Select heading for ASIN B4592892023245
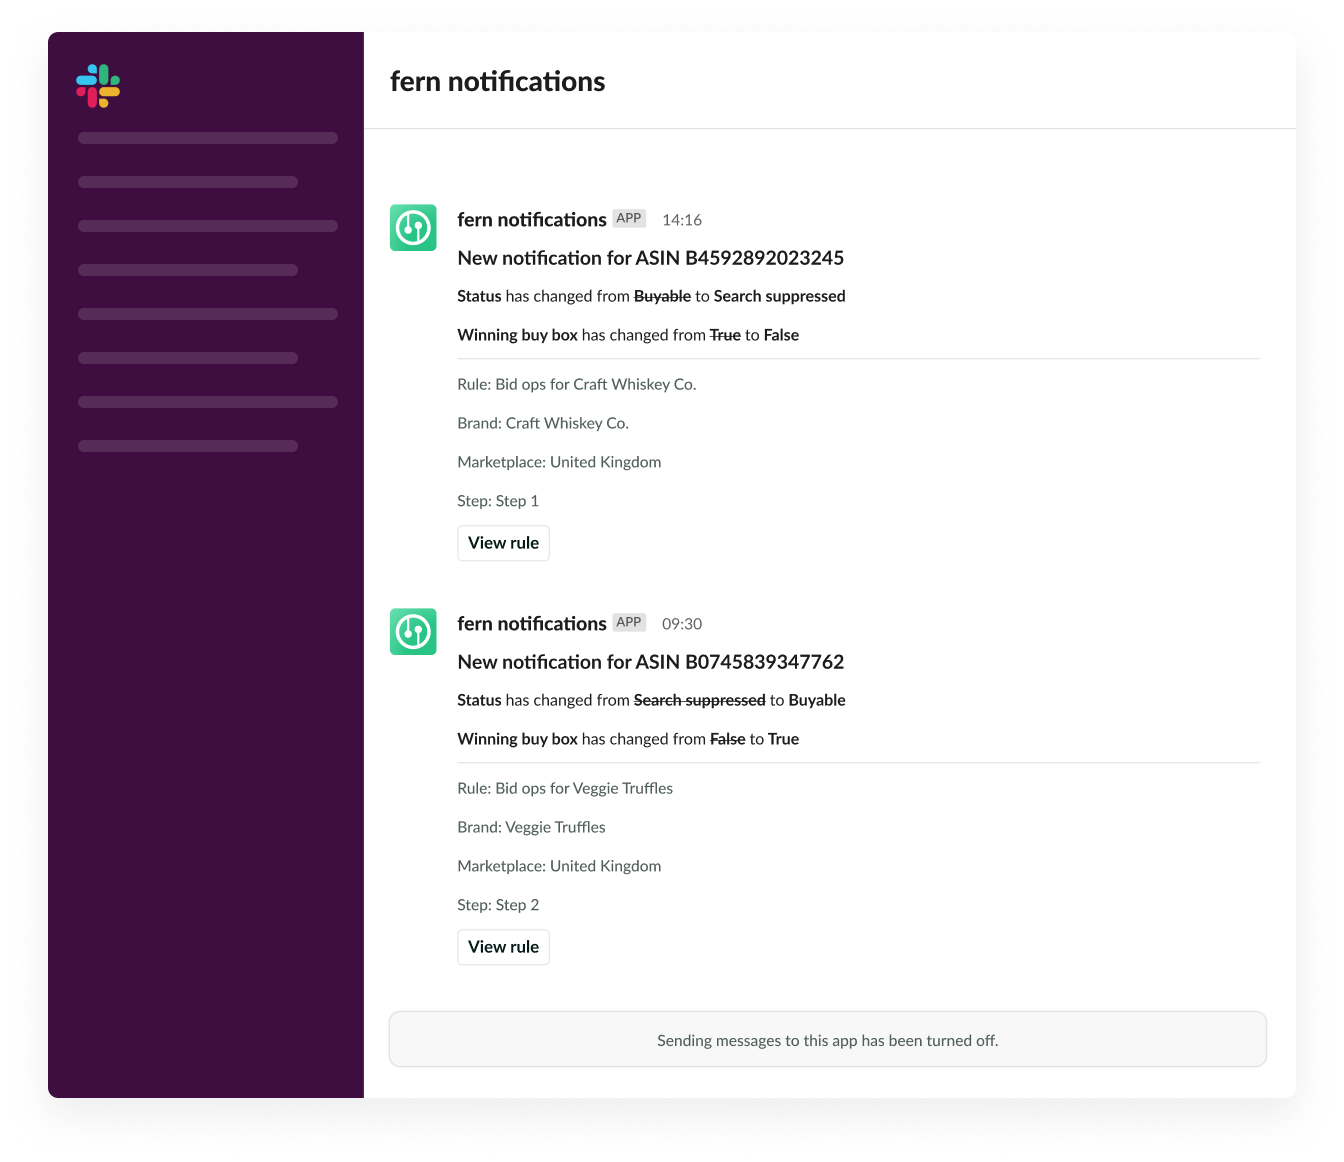 (x=651, y=258)
